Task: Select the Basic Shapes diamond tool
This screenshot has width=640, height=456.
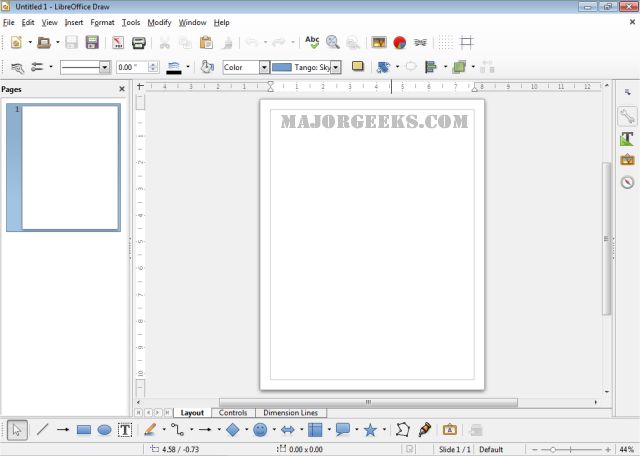Action: point(233,429)
